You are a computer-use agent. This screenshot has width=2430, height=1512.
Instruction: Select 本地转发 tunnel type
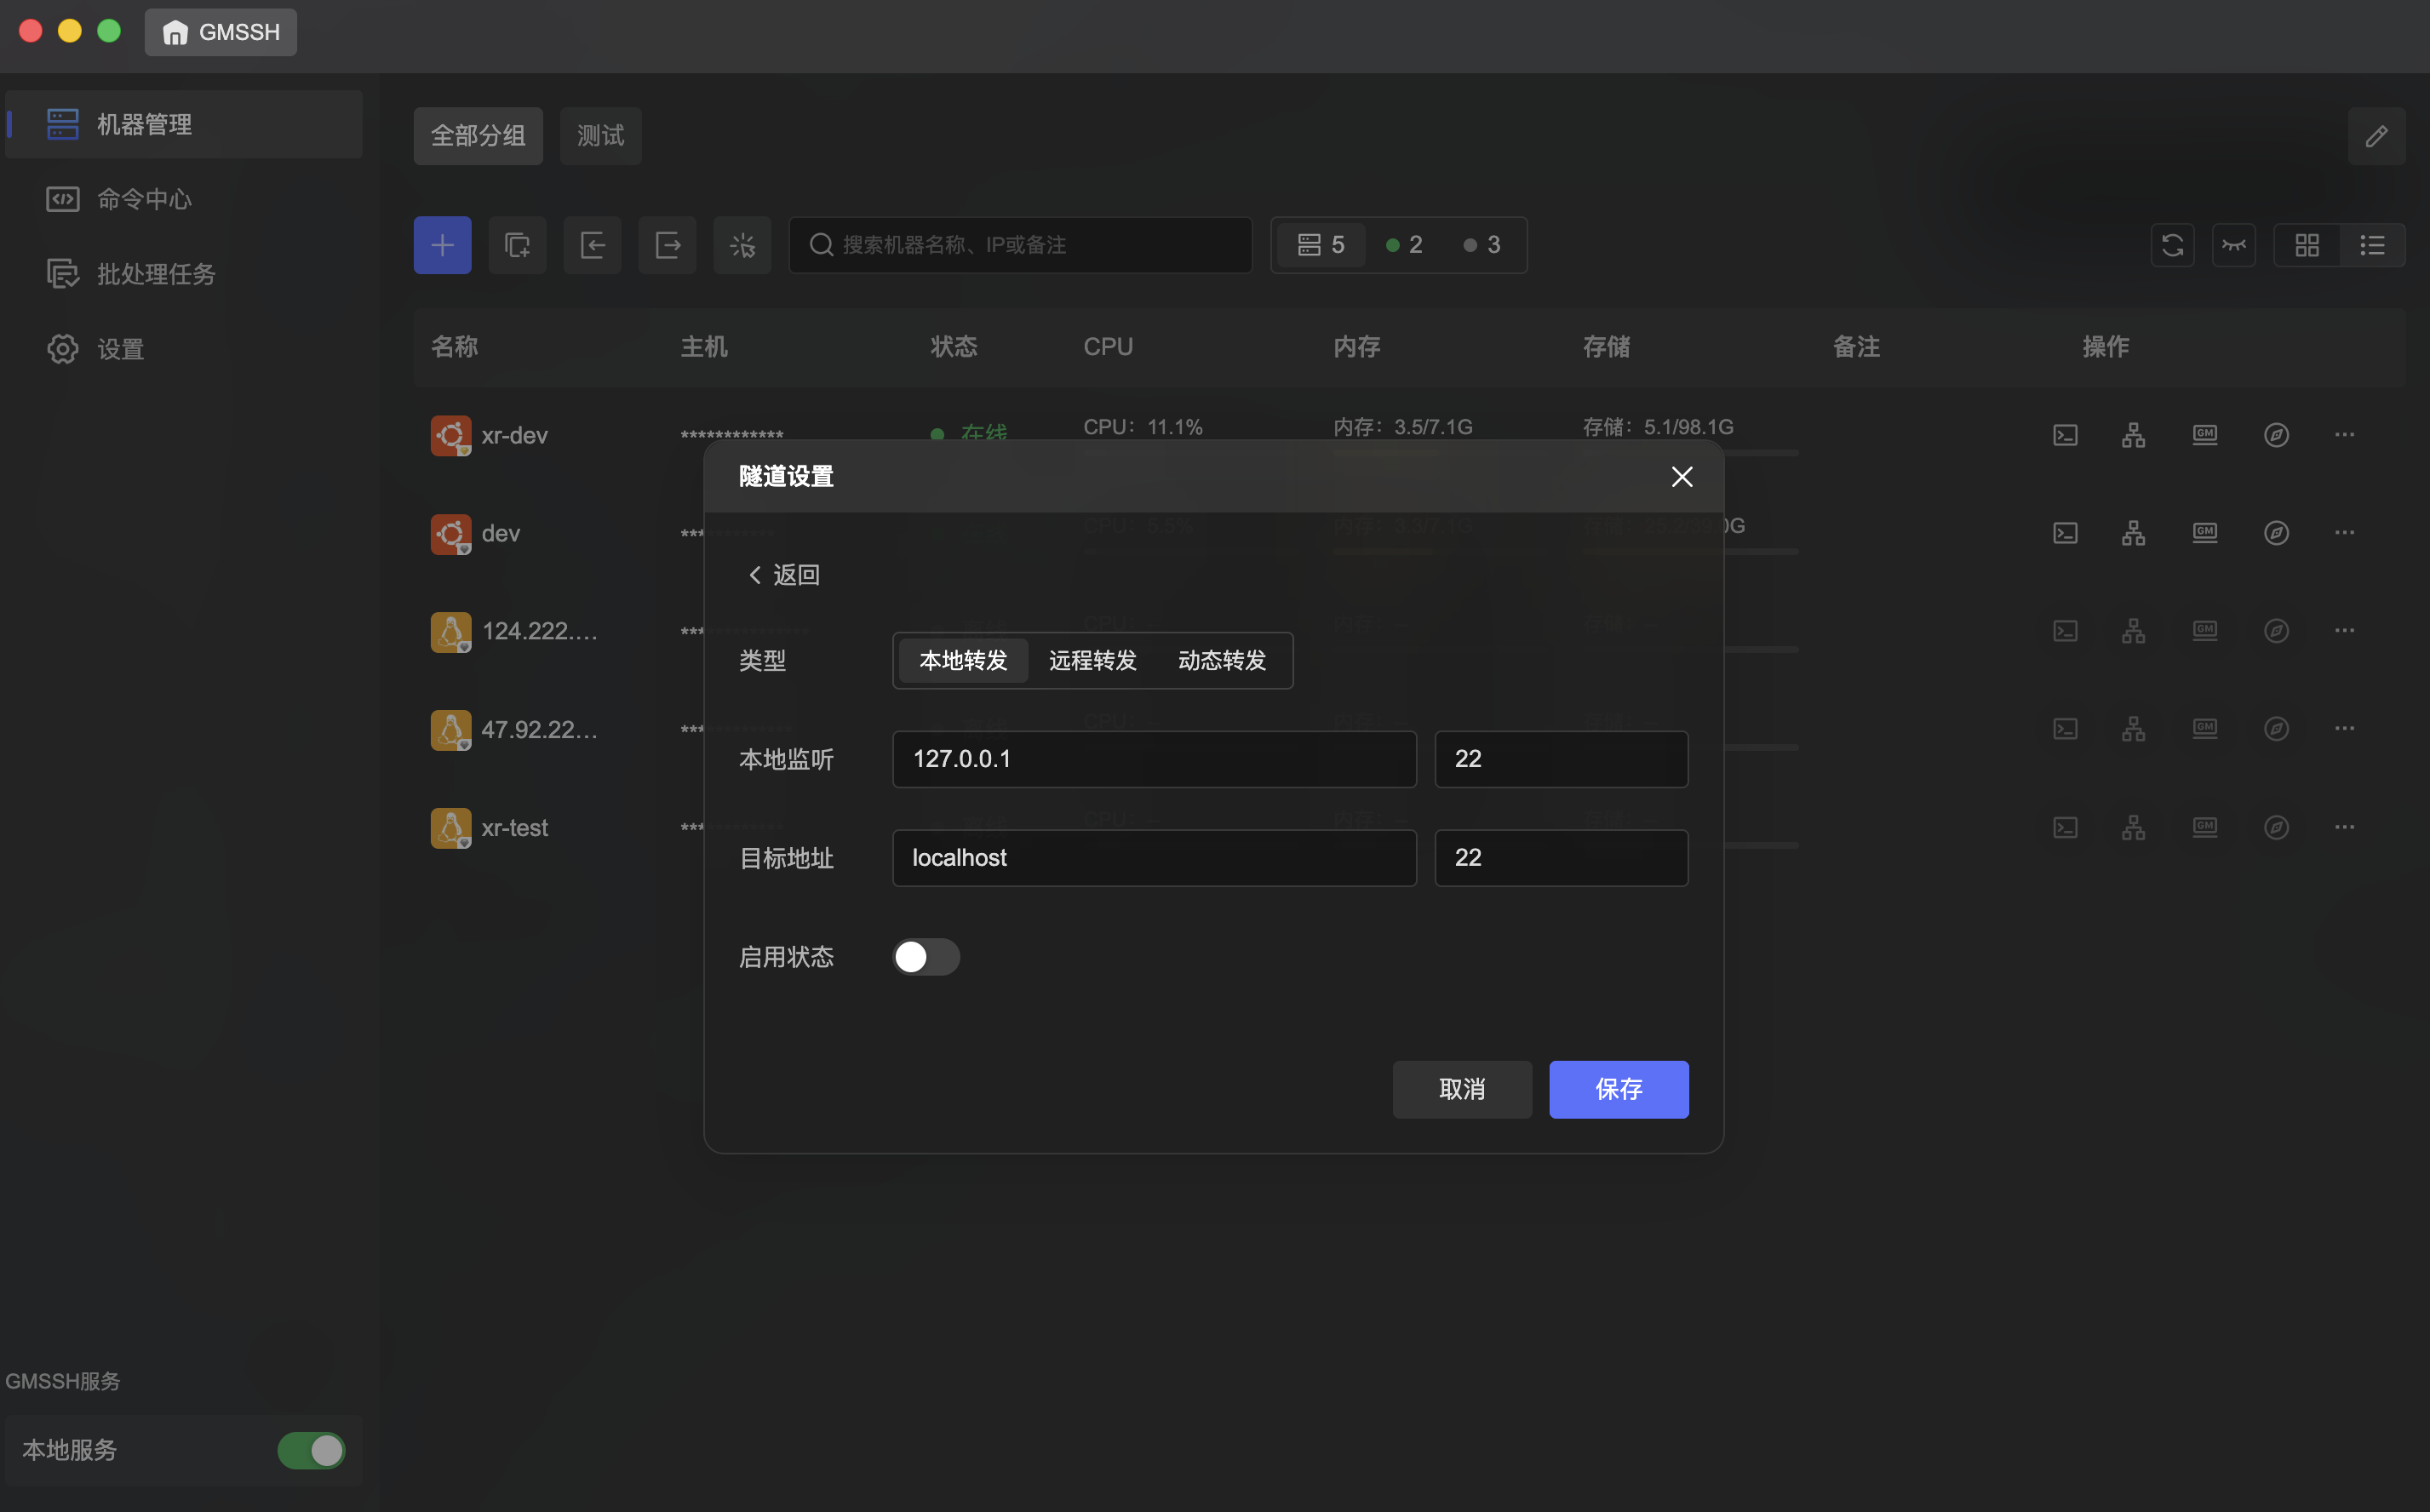click(x=963, y=661)
